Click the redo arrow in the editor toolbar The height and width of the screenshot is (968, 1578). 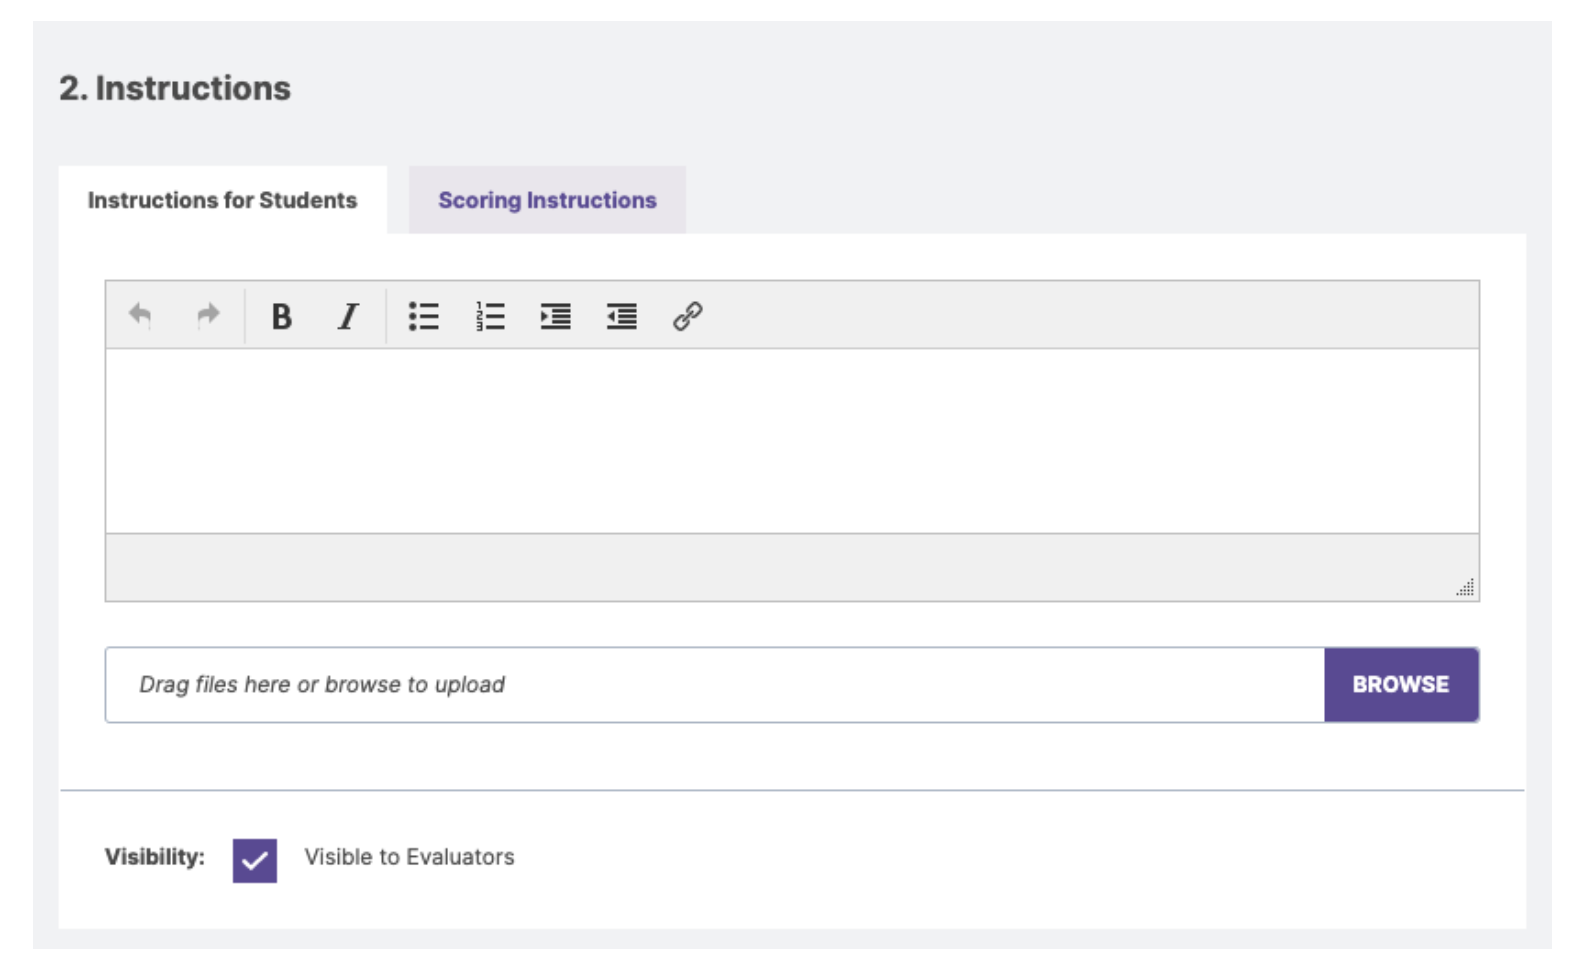(207, 316)
